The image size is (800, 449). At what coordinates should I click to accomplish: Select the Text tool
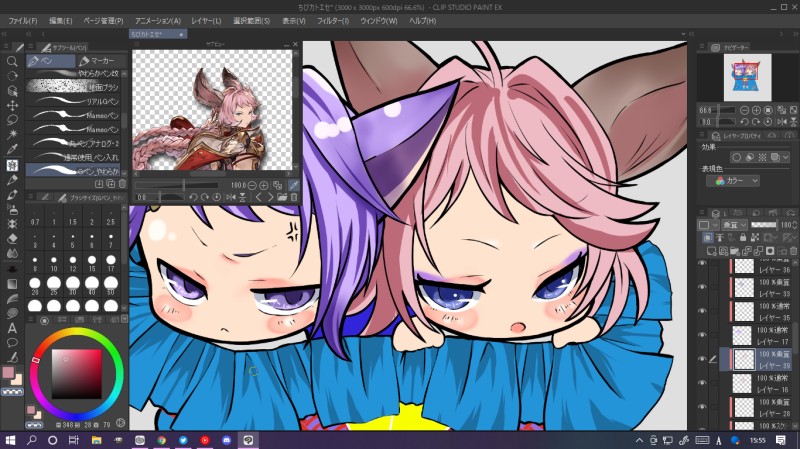(x=12, y=328)
